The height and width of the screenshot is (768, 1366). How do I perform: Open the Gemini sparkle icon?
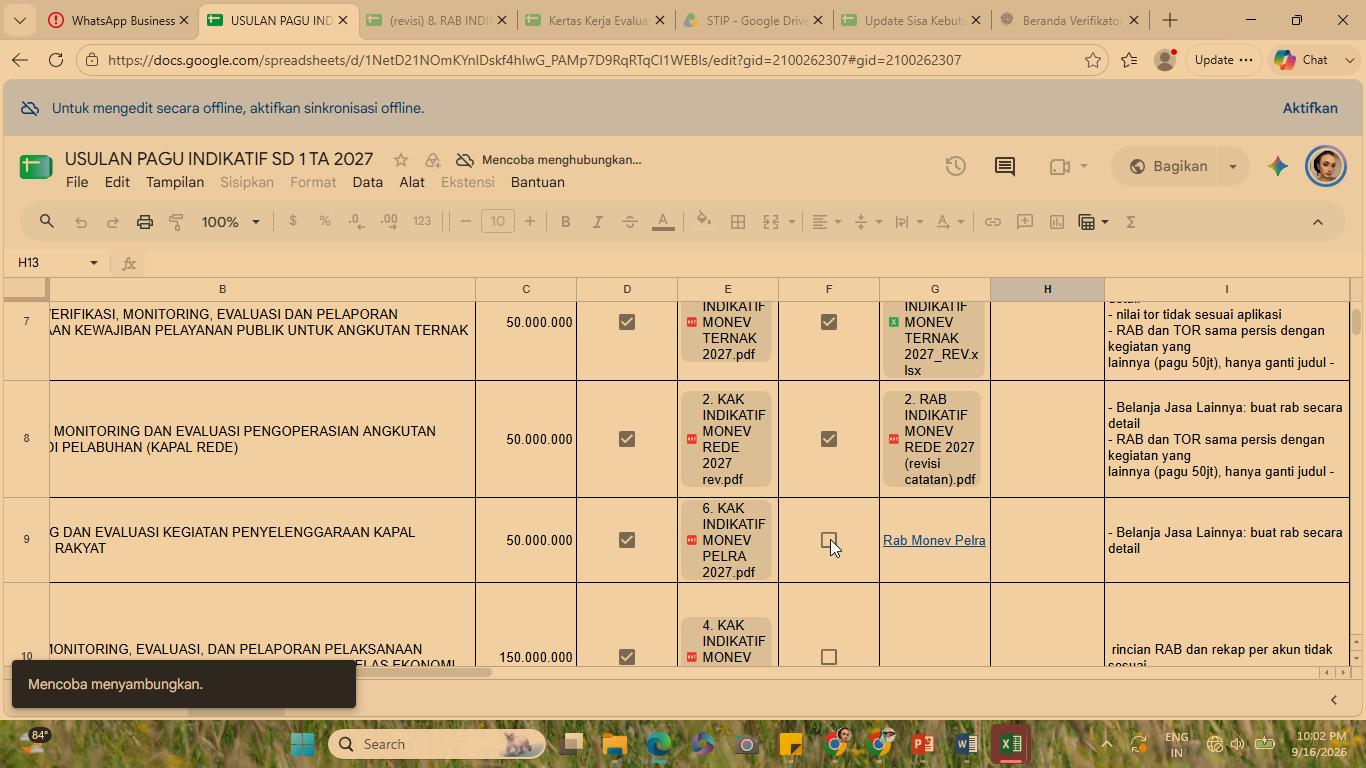[x=1277, y=166]
